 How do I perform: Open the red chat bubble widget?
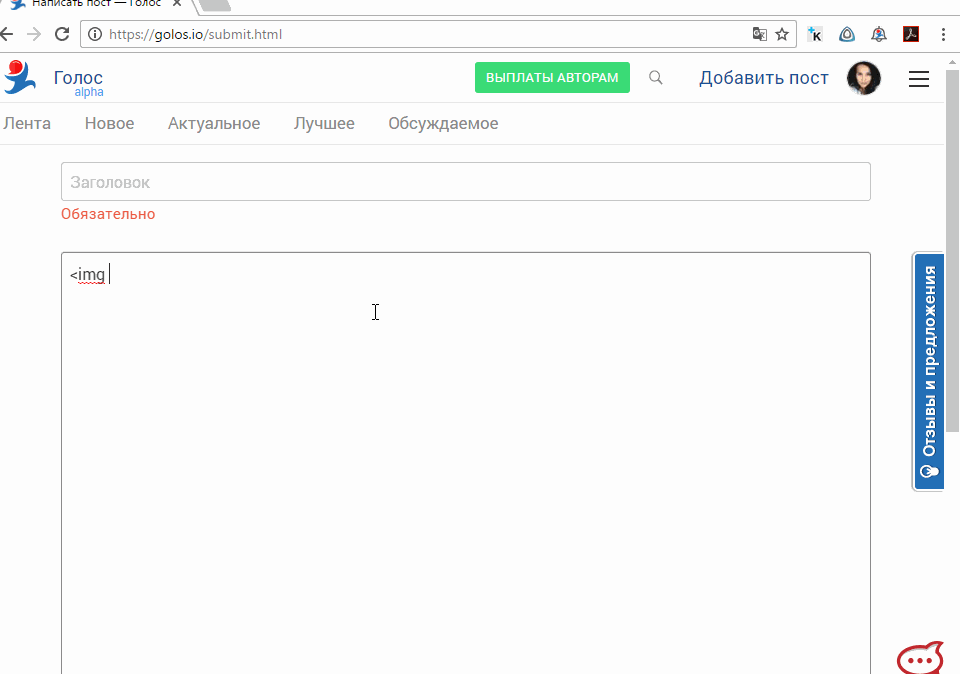click(x=920, y=657)
